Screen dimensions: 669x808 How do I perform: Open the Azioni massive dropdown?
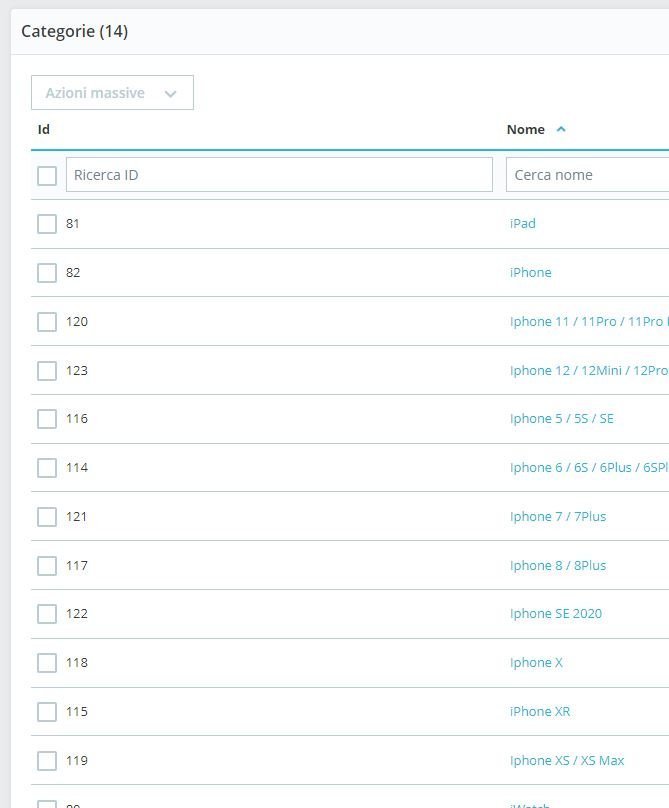[112, 93]
